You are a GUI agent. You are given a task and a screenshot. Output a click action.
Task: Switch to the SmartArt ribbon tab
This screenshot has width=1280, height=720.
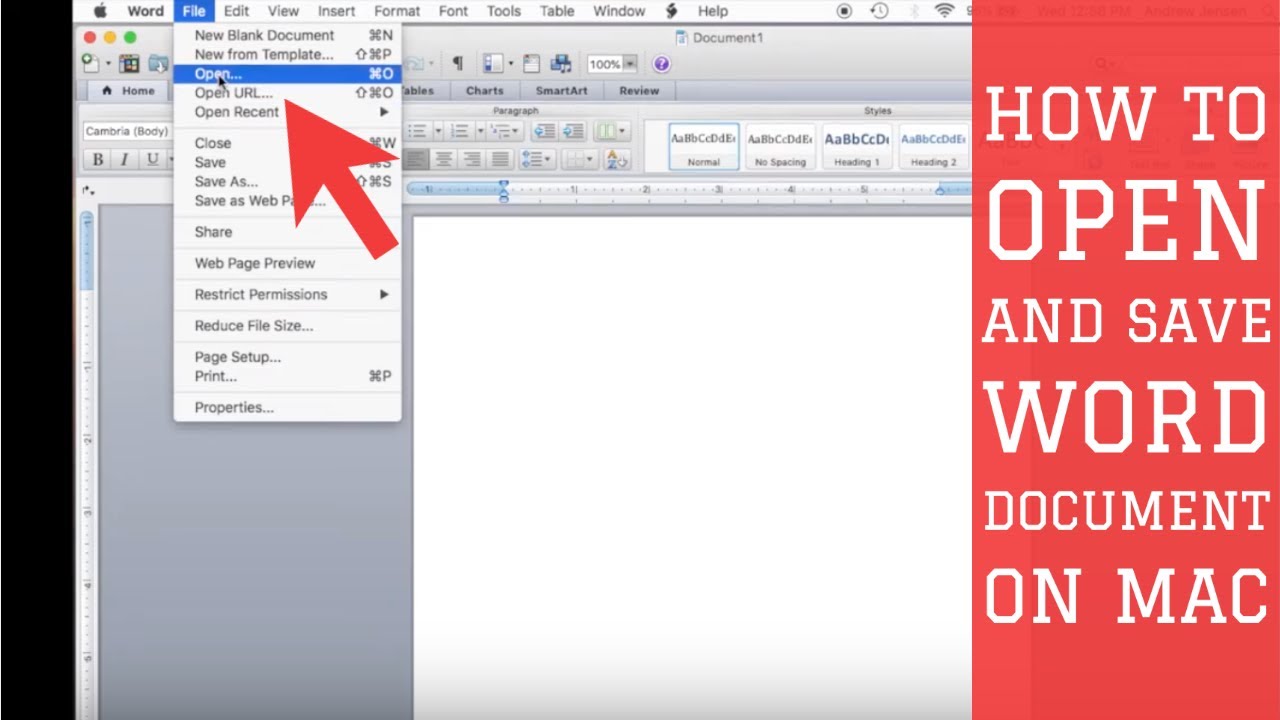click(561, 91)
